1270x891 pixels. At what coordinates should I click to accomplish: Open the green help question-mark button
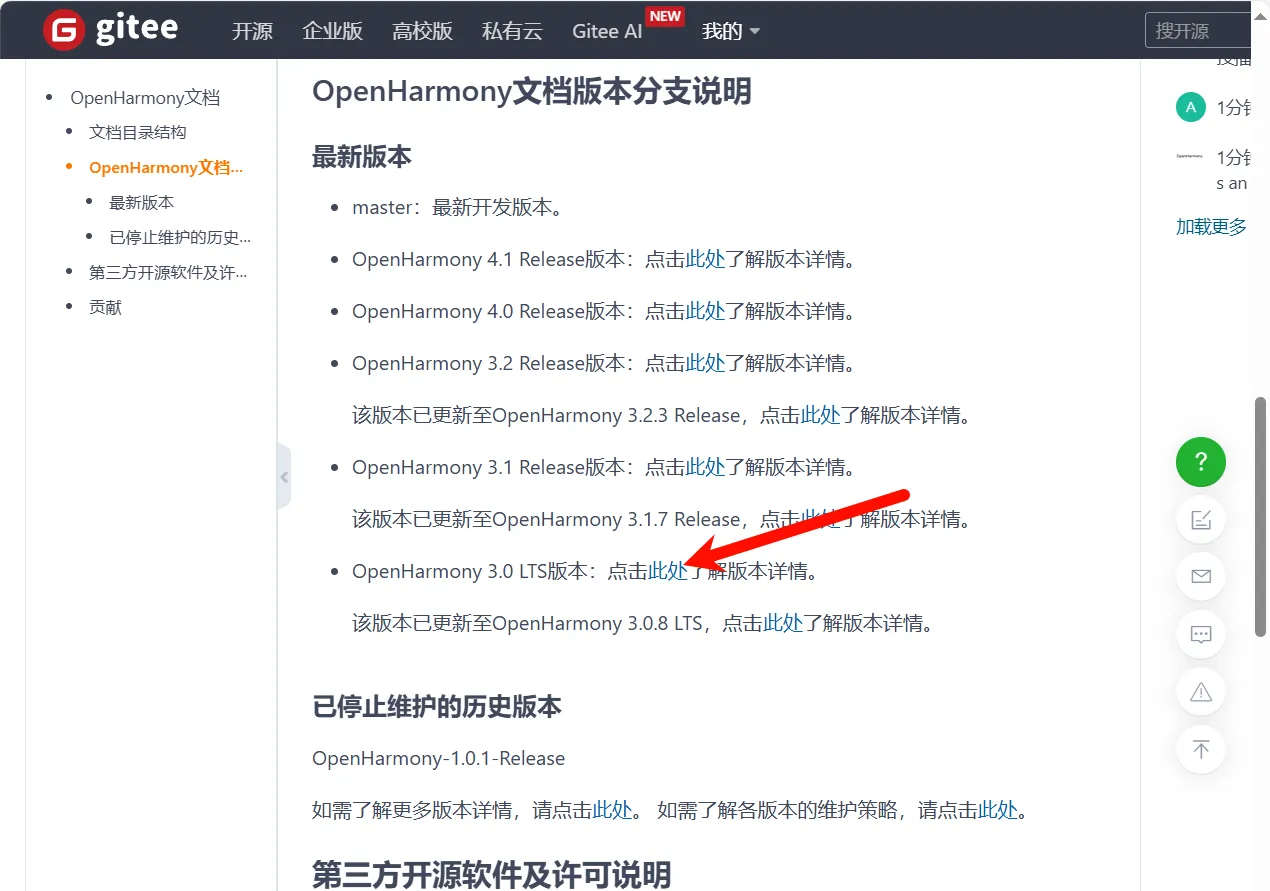pyautogui.click(x=1201, y=462)
